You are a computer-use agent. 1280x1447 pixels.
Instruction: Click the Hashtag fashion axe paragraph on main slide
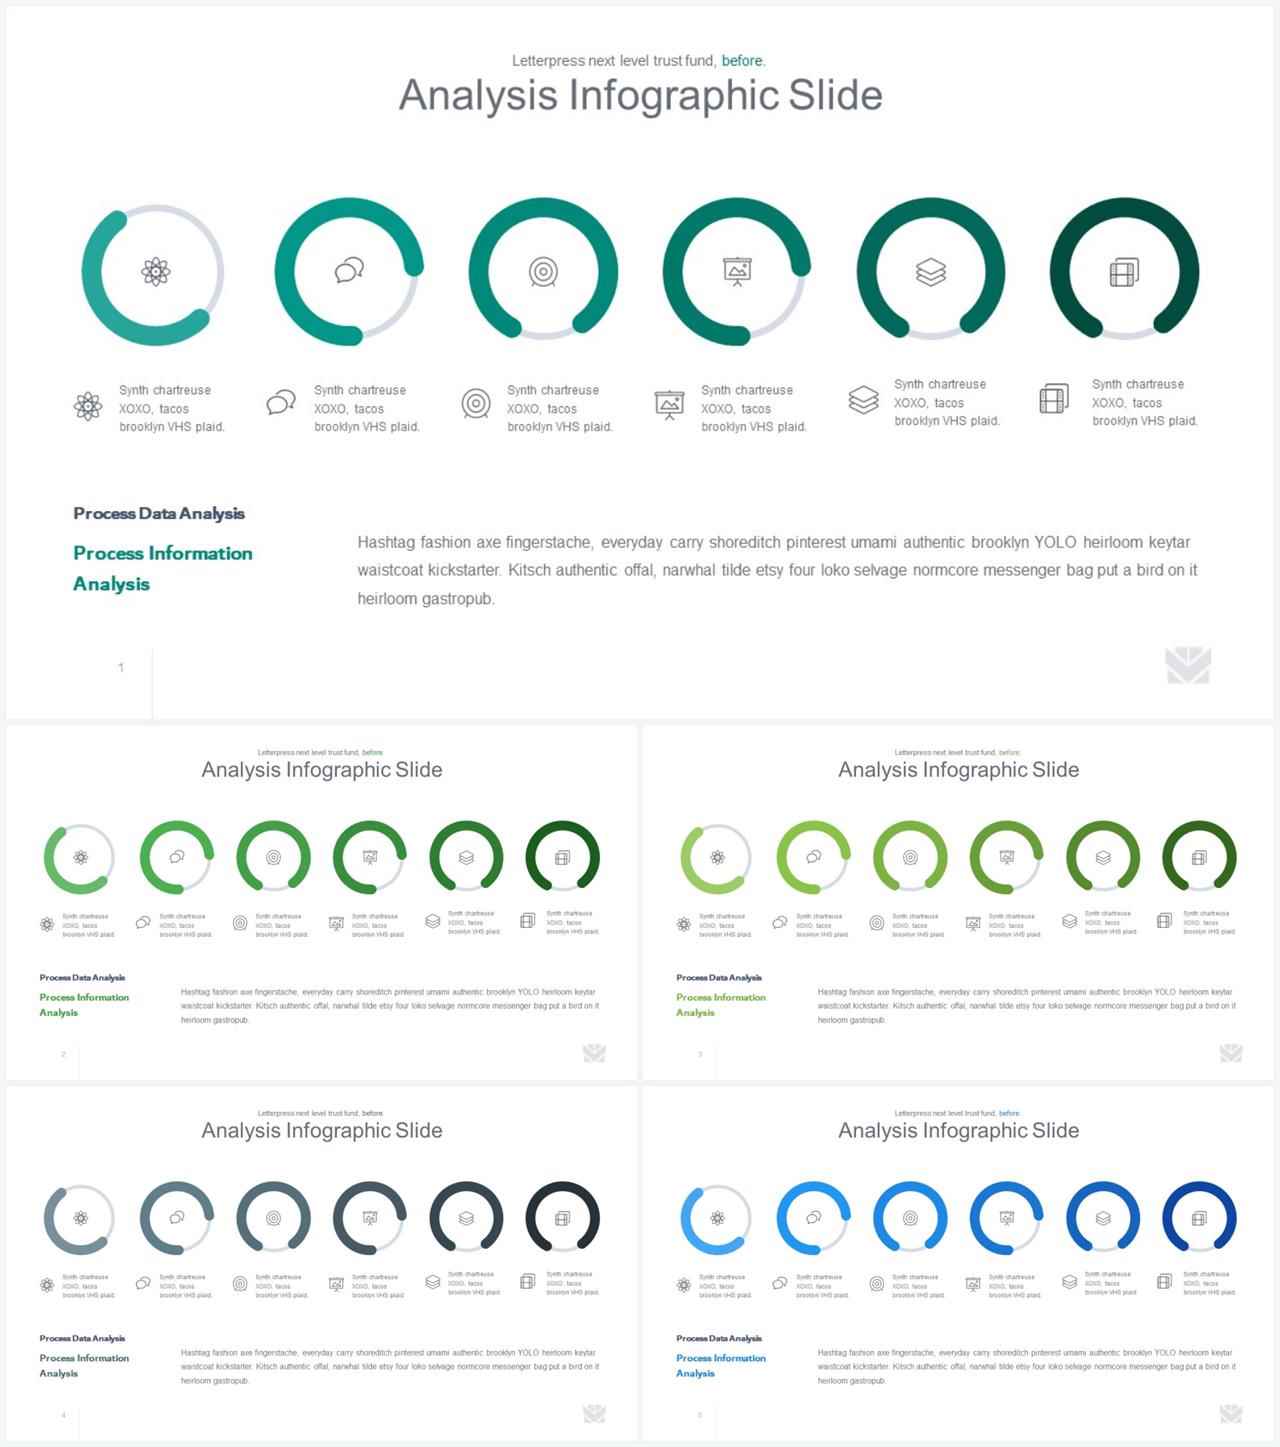[x=777, y=570]
